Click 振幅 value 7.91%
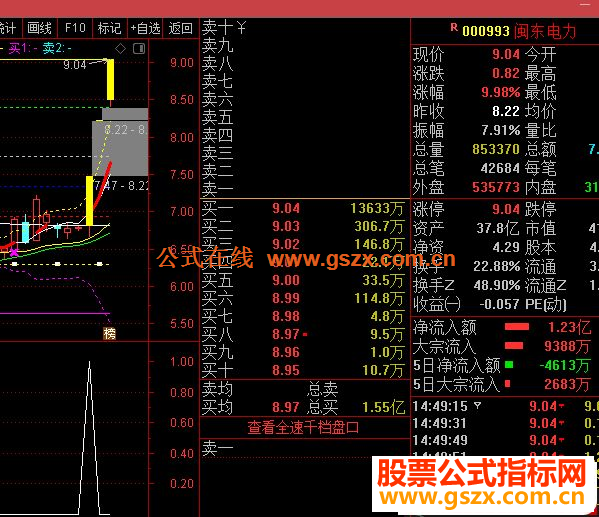599x517 pixels. pos(500,130)
